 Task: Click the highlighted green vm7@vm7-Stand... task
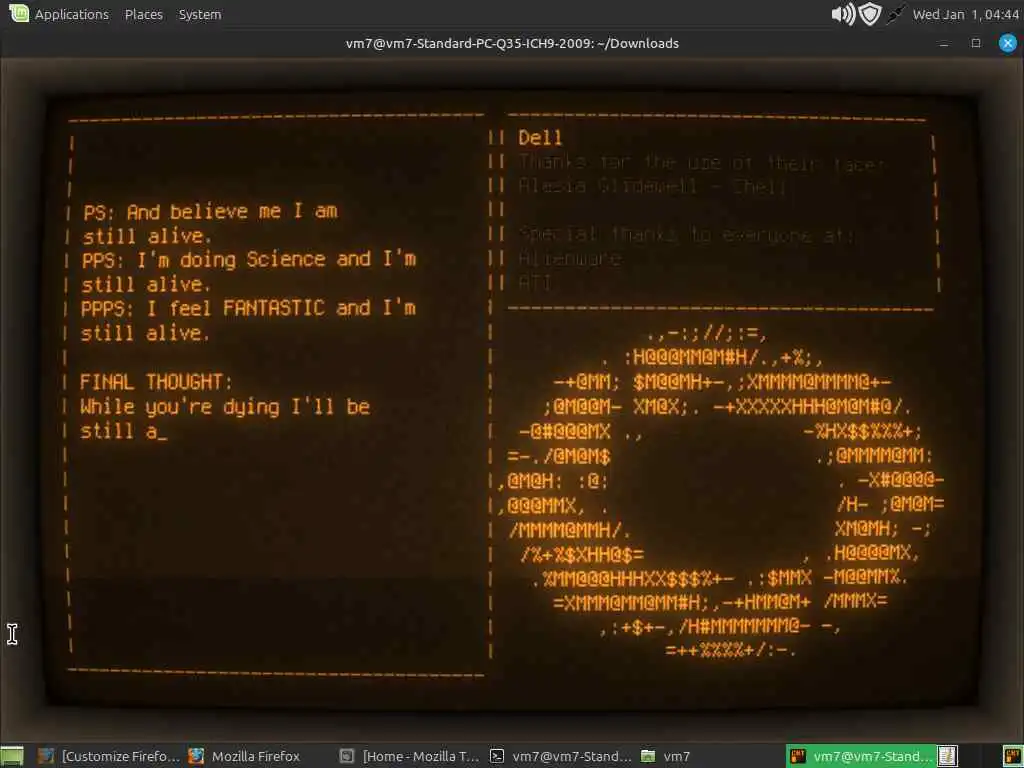click(x=862, y=756)
